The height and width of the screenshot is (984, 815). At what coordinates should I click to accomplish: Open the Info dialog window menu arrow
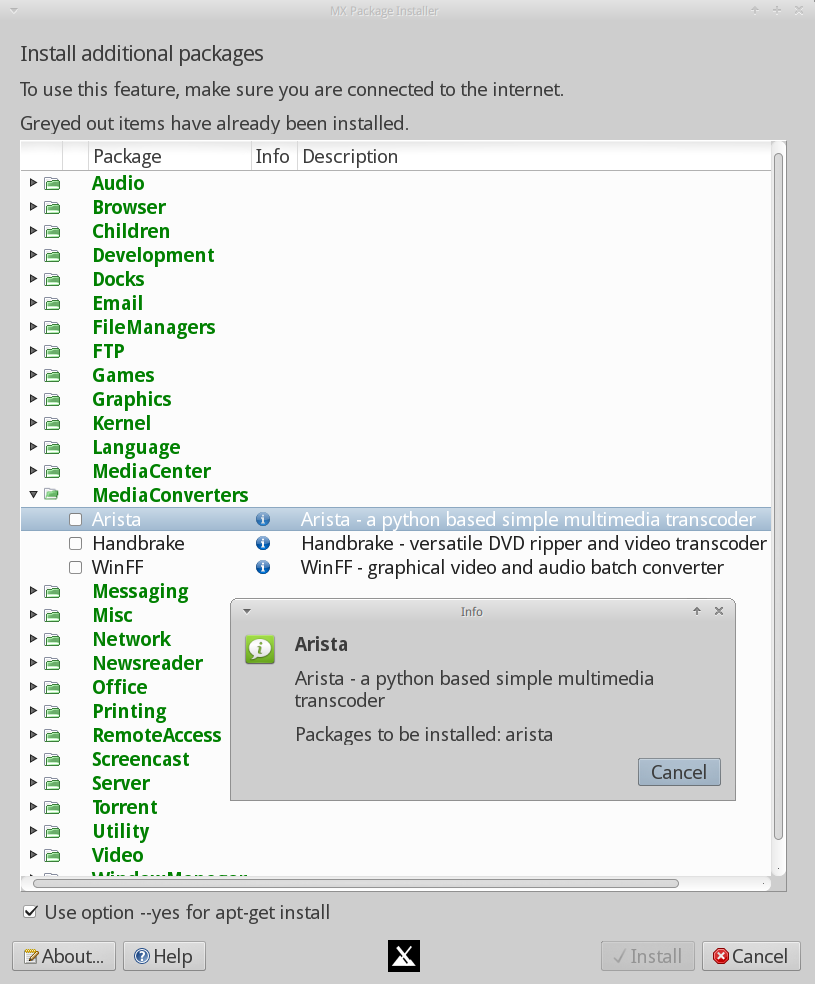pyautogui.click(x=247, y=611)
